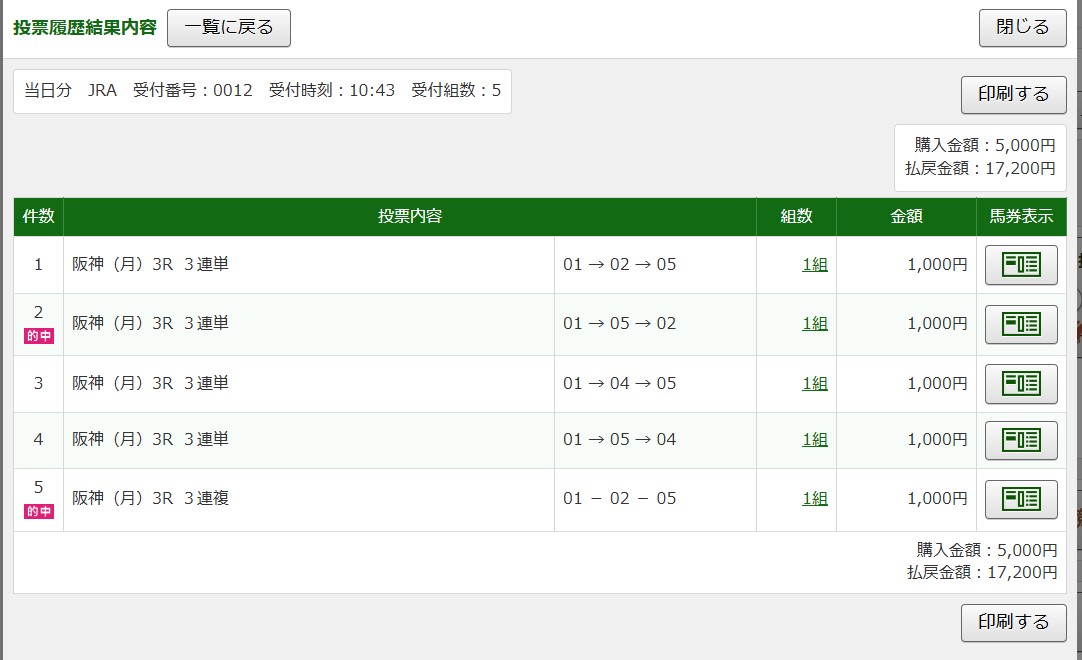
Task: Open 1組 link for 01→05→02 bet
Action: [x=814, y=324]
